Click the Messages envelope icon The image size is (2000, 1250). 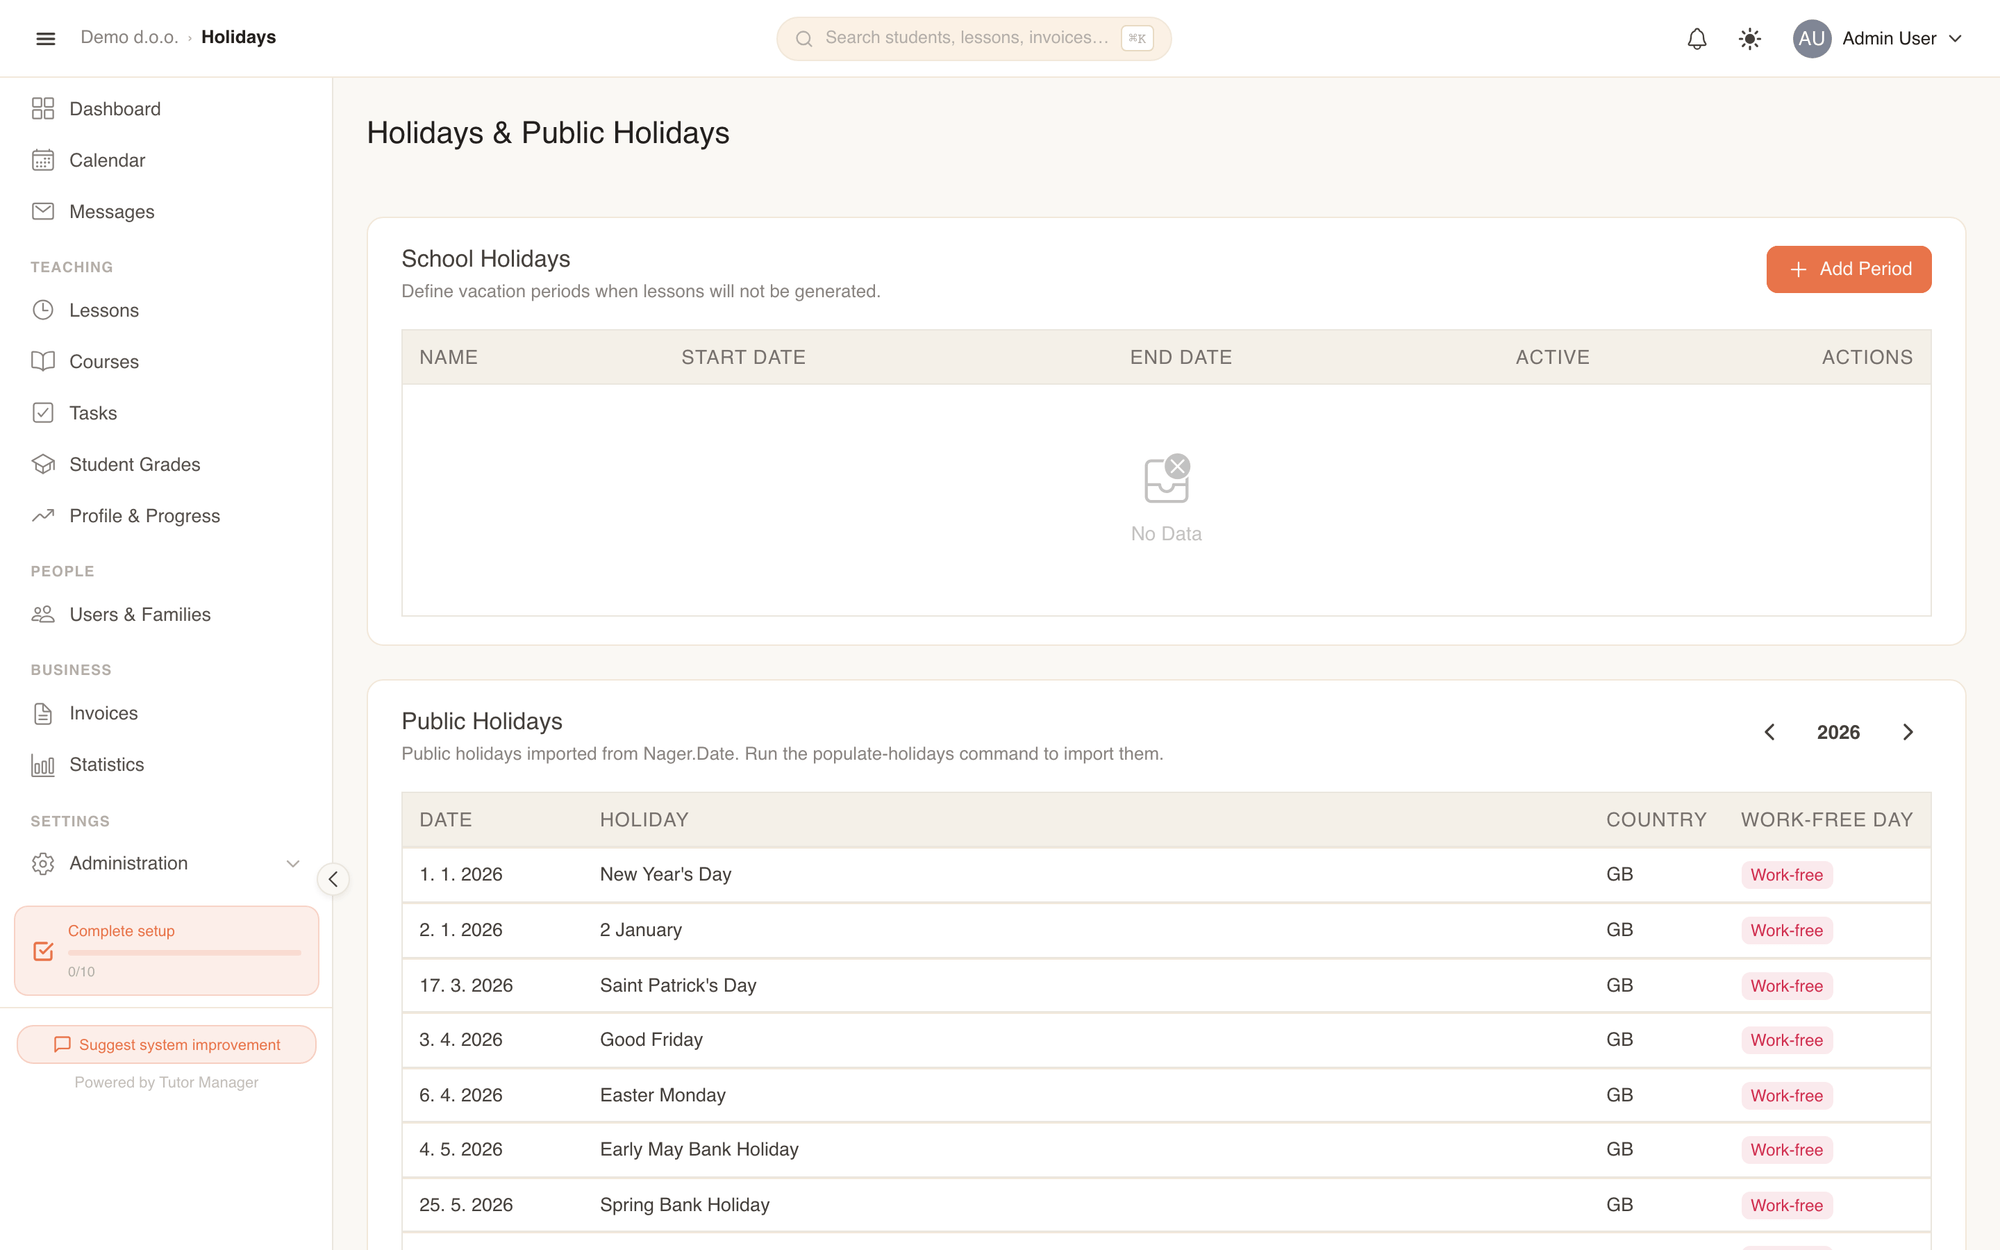tap(43, 211)
